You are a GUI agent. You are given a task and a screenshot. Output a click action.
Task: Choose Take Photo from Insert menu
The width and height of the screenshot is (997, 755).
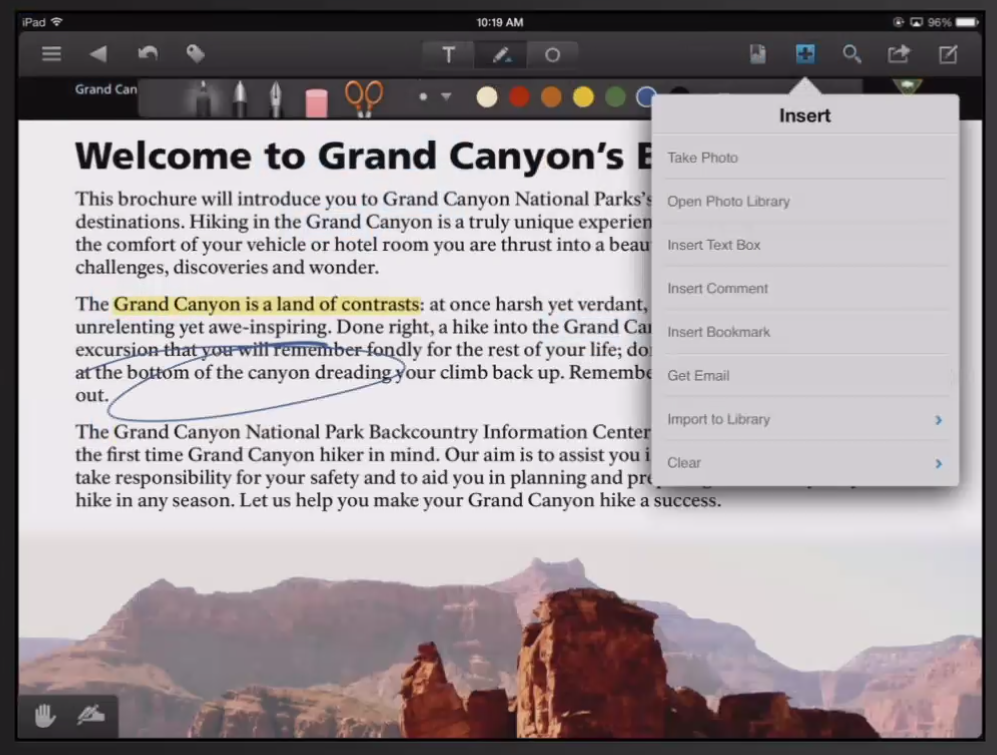pyautogui.click(x=805, y=158)
